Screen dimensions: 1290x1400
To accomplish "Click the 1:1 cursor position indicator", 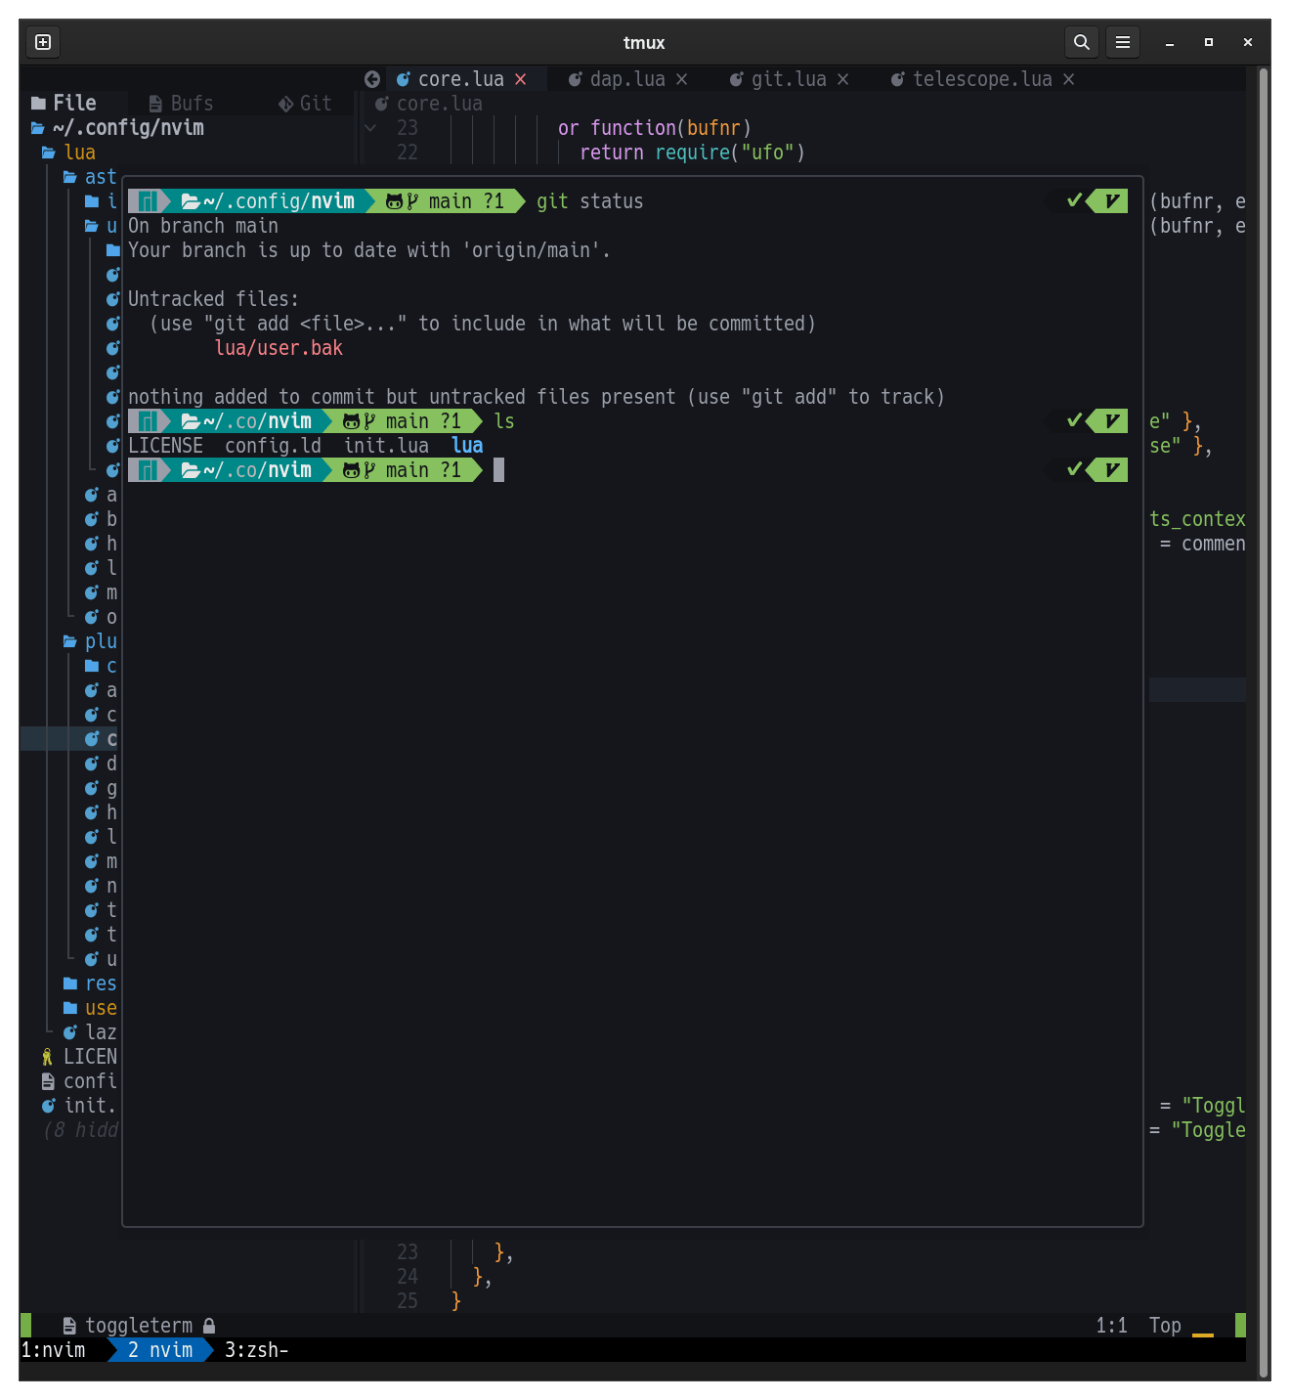I will (x=1111, y=1326).
